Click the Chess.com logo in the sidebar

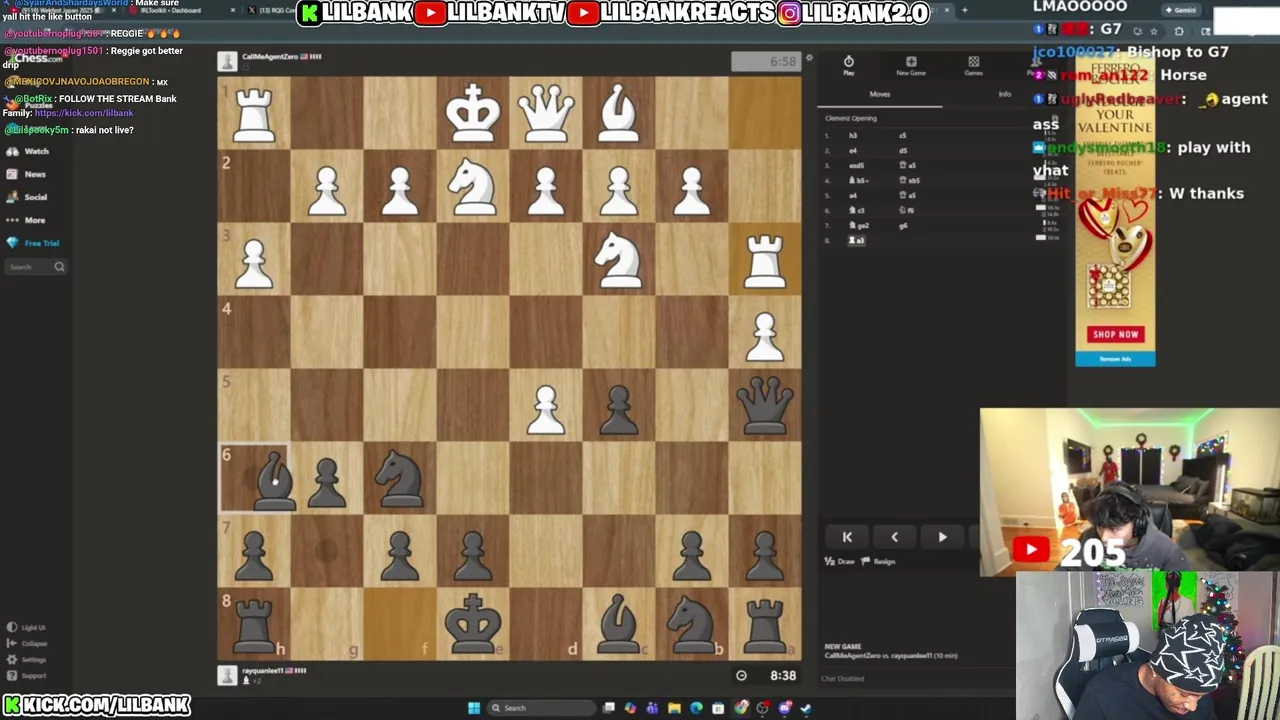[x=37, y=58]
